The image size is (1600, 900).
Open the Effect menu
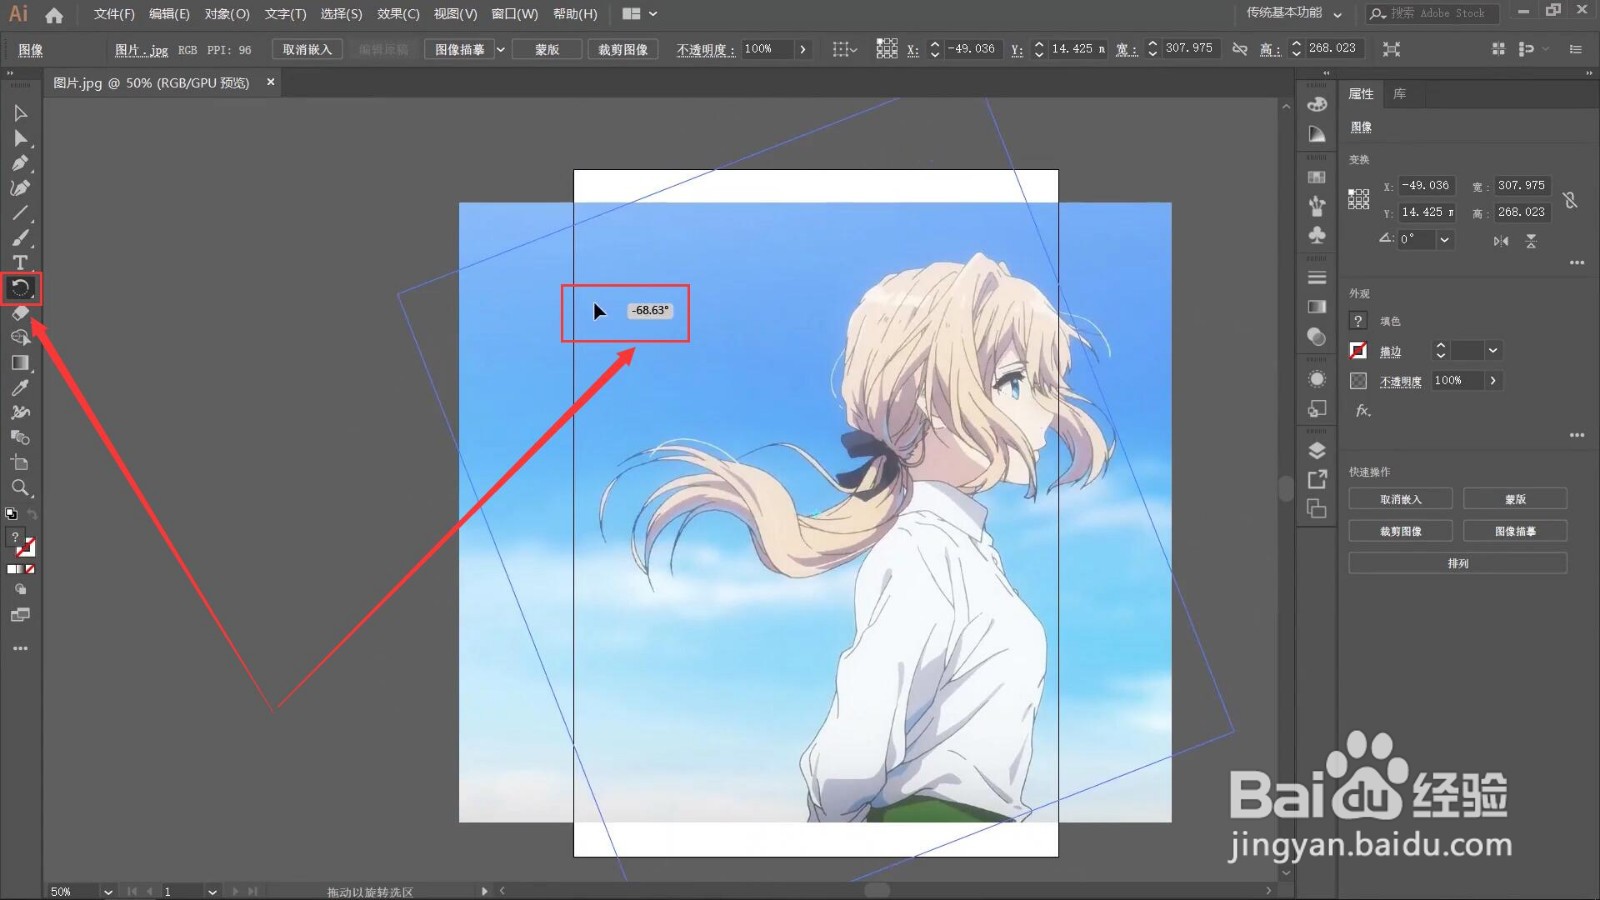(x=398, y=14)
